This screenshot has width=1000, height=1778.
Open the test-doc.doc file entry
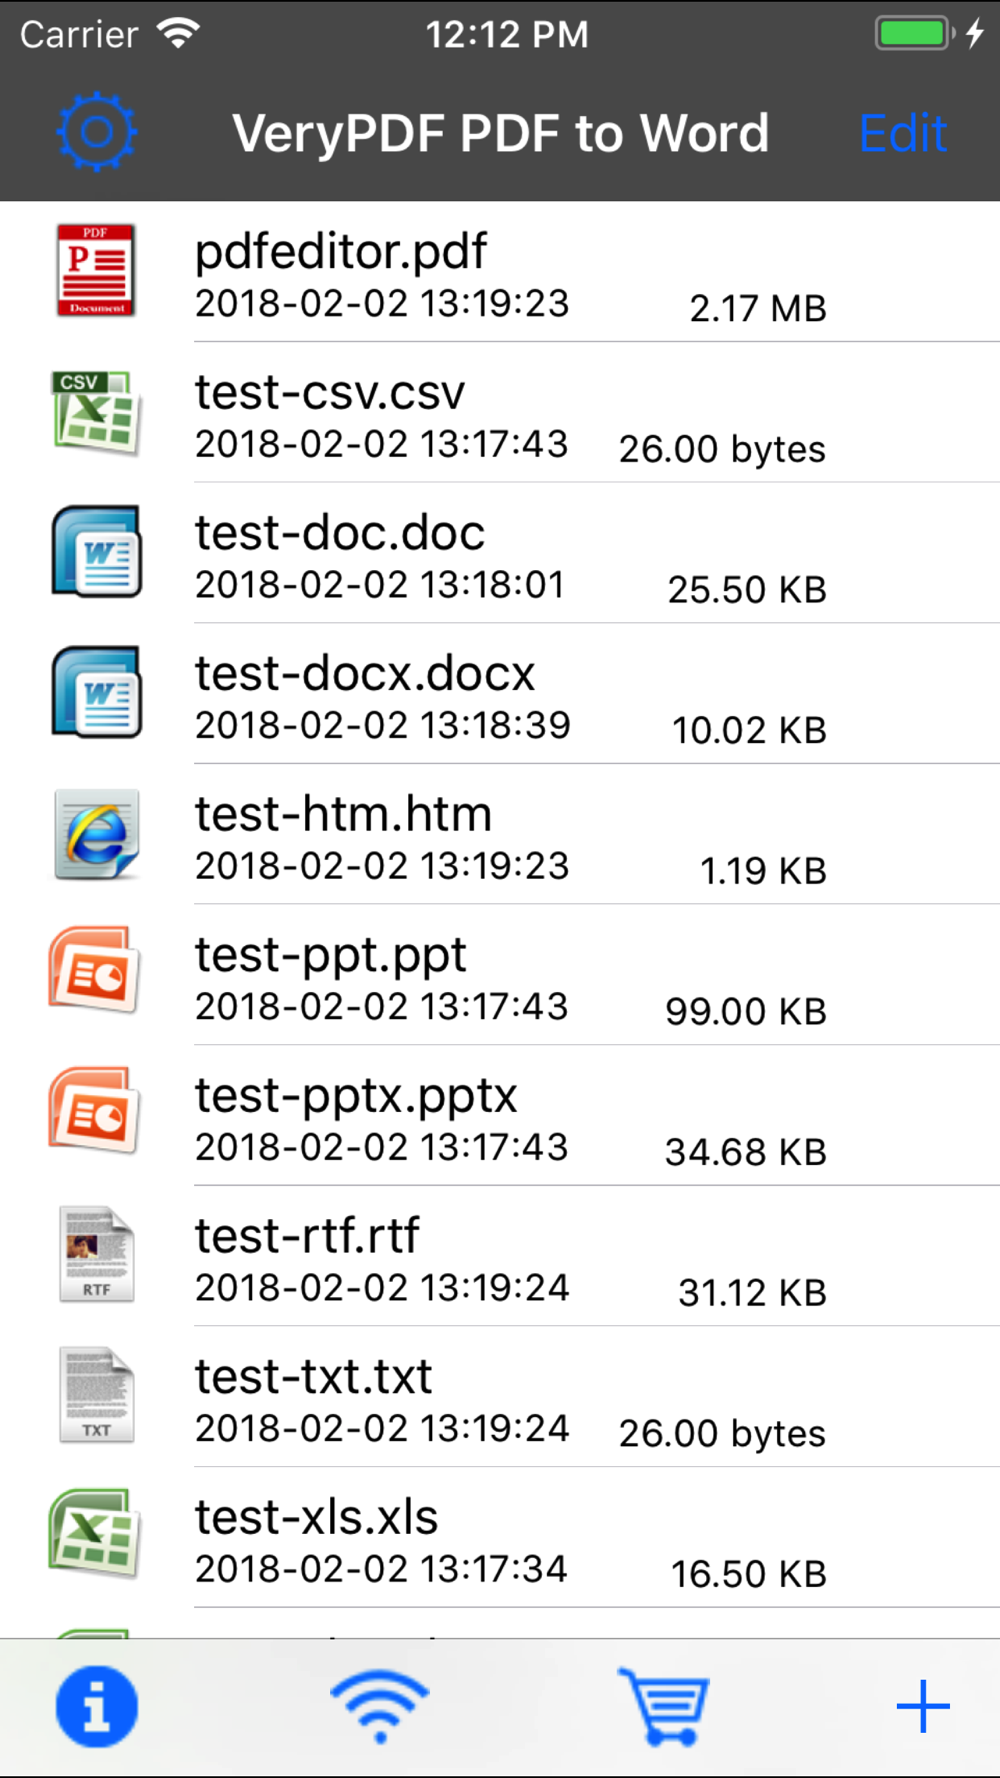point(500,553)
